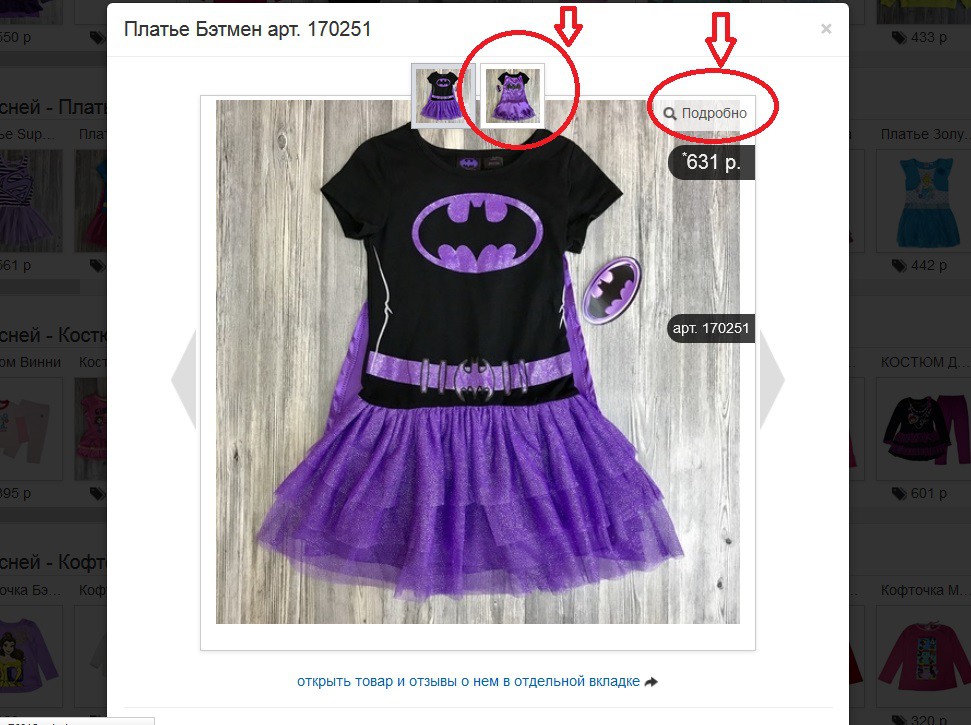The width and height of the screenshot is (971, 725).
Task: Click the price tag icon near 601 р
Action: 899,494
